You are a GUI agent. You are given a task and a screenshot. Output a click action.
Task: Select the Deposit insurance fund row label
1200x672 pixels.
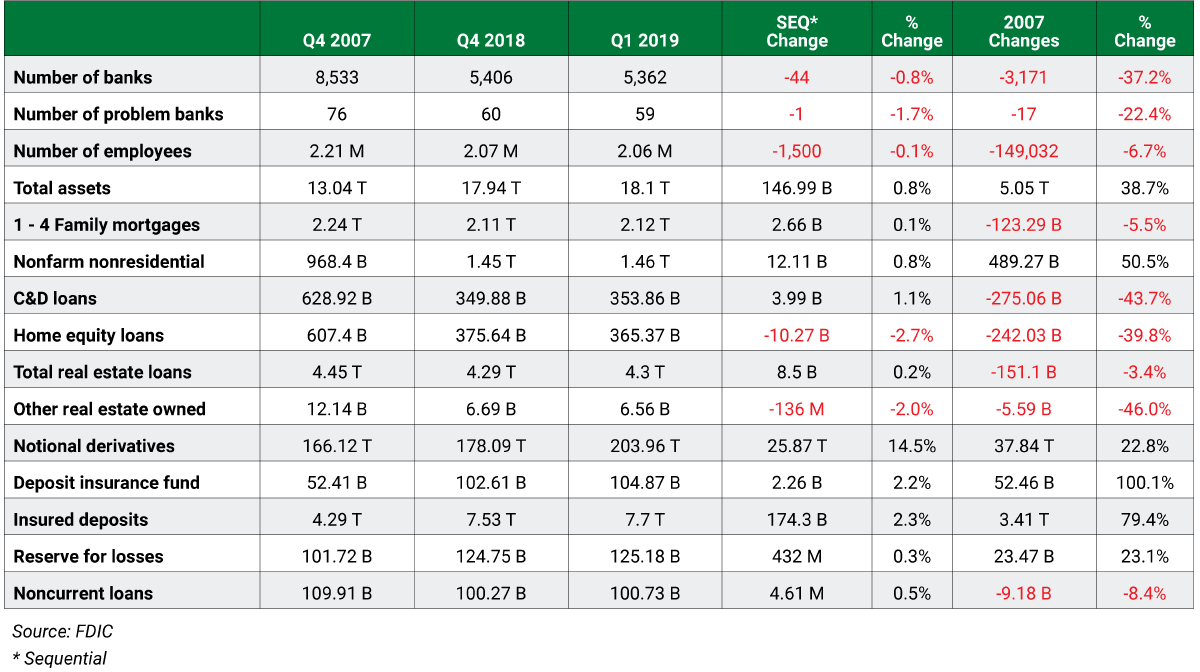106,483
